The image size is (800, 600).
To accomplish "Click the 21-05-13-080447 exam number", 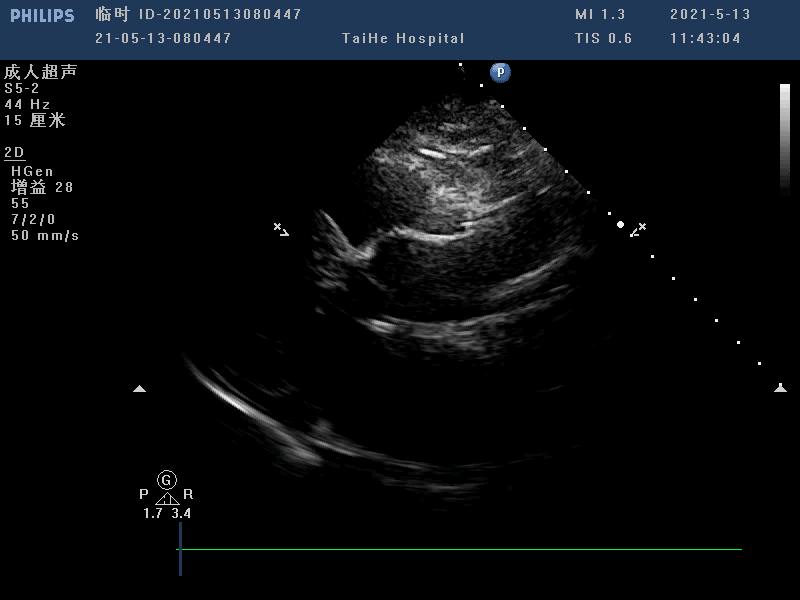I will (163, 38).
